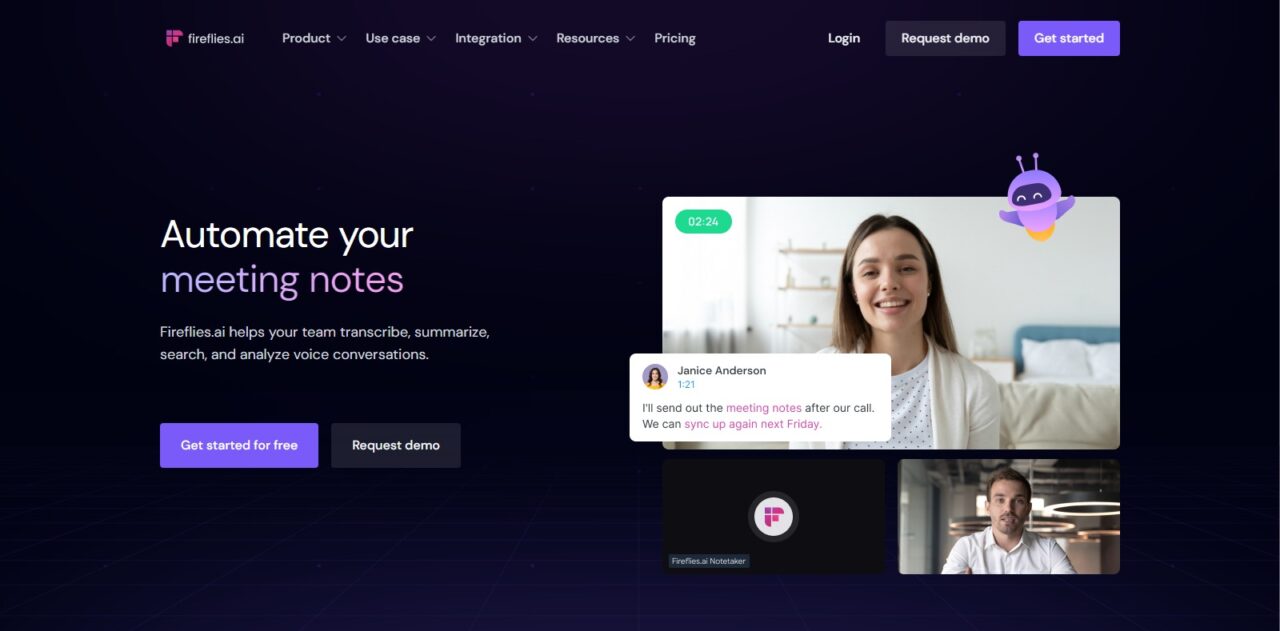This screenshot has height=631, width=1280.
Task: Click the Get started header button
Action: coord(1069,38)
